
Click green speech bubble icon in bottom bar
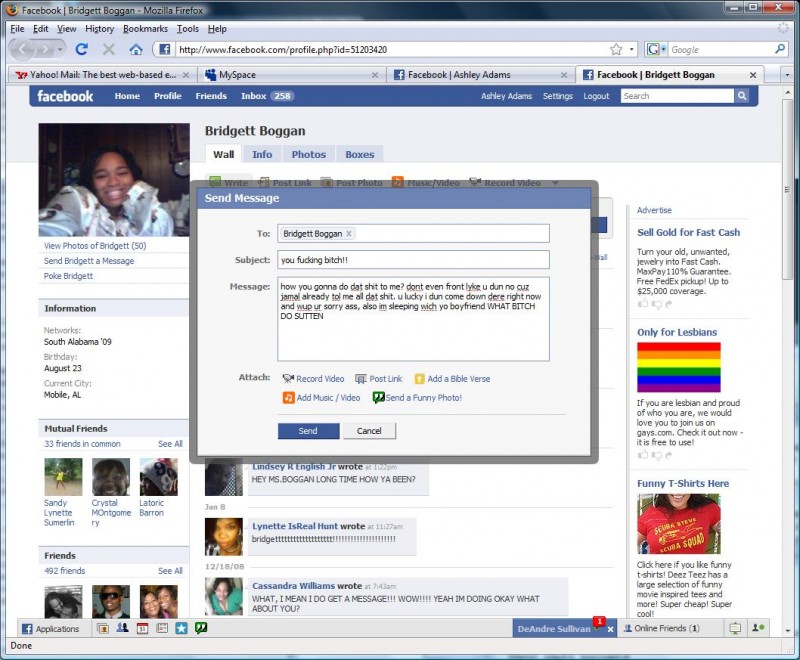coord(201,628)
